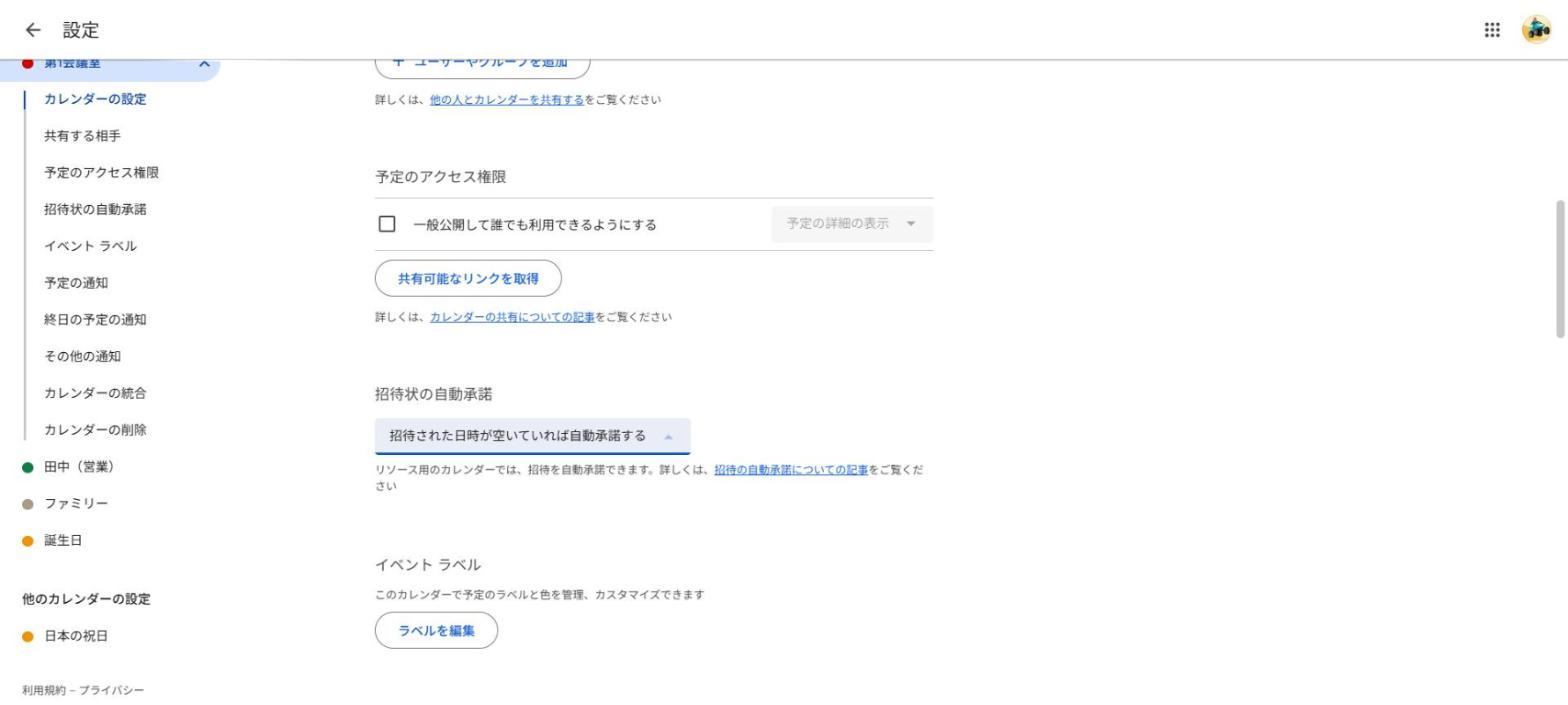Image resolution: width=1568 pixels, height=705 pixels.
Task: Jump to 予定の通知 in the sidebar
Action: tap(76, 283)
